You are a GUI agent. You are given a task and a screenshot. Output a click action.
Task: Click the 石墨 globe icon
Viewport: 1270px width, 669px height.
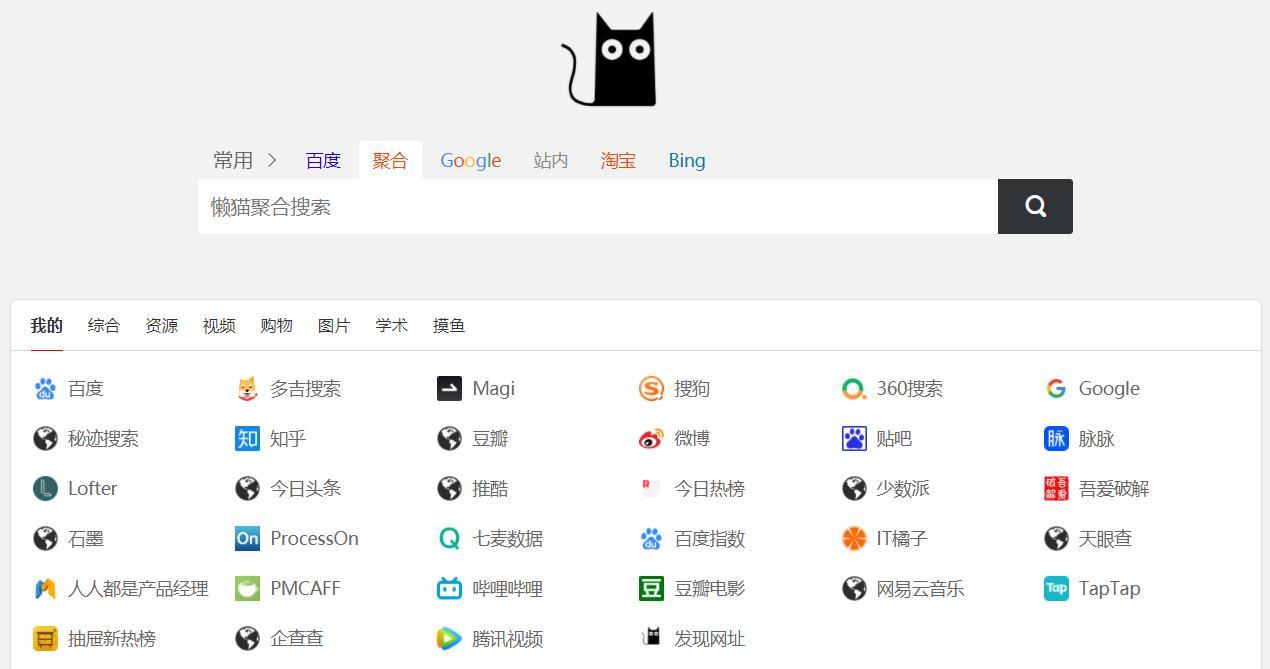(x=45, y=538)
